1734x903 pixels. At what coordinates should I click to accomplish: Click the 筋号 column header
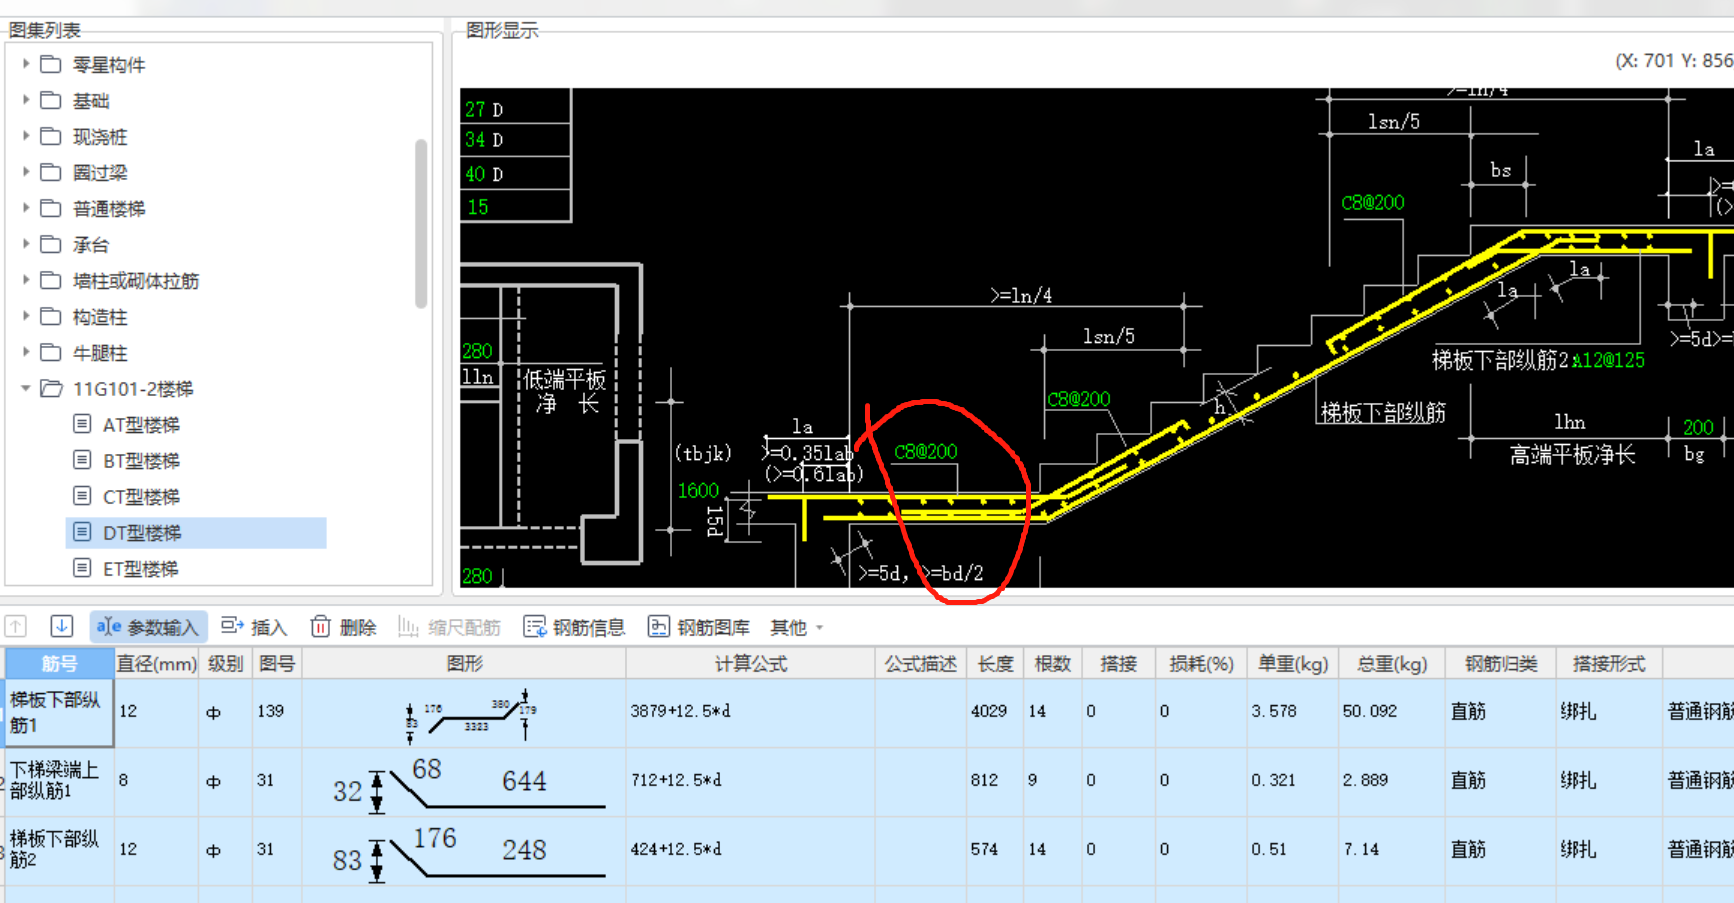click(59, 663)
